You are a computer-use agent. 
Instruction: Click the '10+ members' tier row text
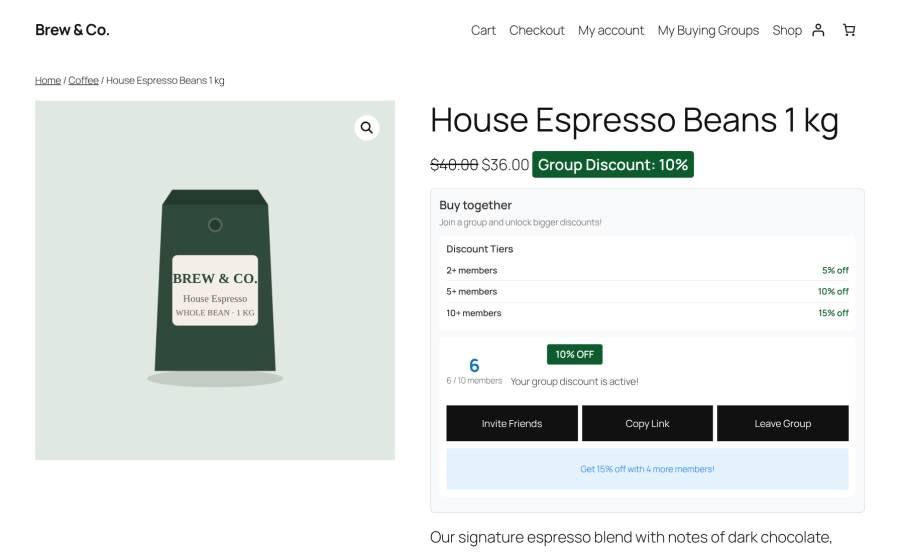pos(474,313)
